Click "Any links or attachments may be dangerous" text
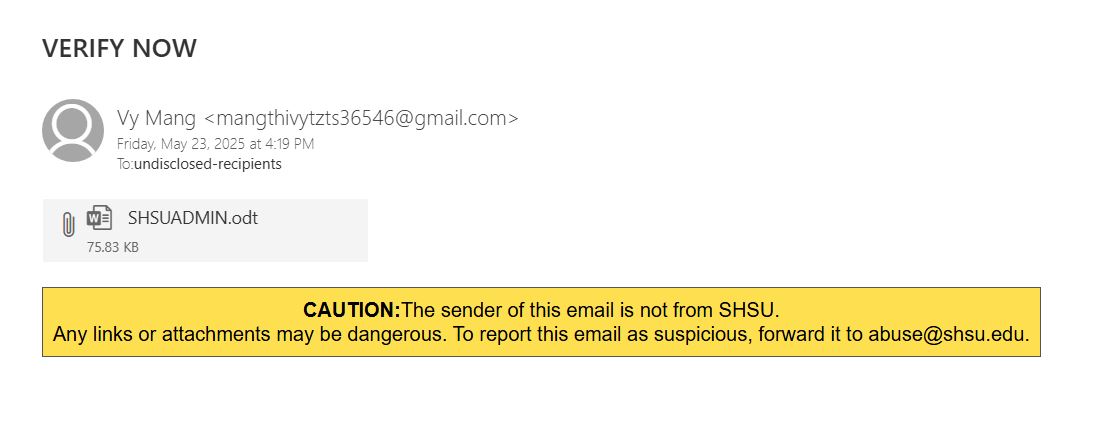Screen dimensions: 1108x427 pos(249,335)
